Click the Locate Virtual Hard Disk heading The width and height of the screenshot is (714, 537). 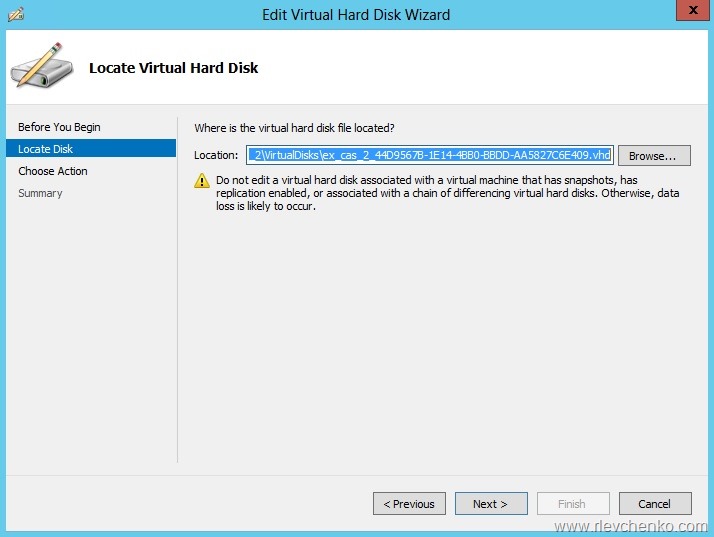[x=174, y=68]
